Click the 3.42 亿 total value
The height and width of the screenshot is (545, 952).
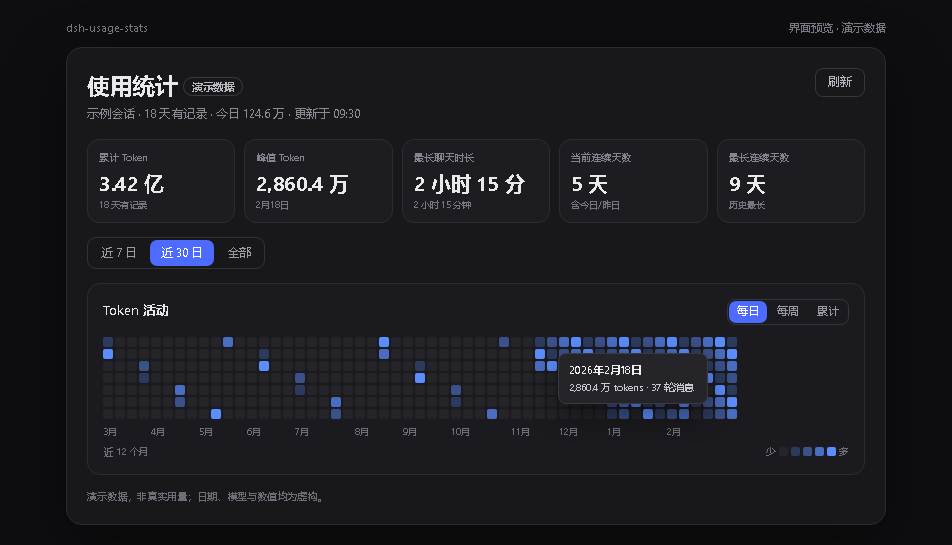[x=132, y=184]
